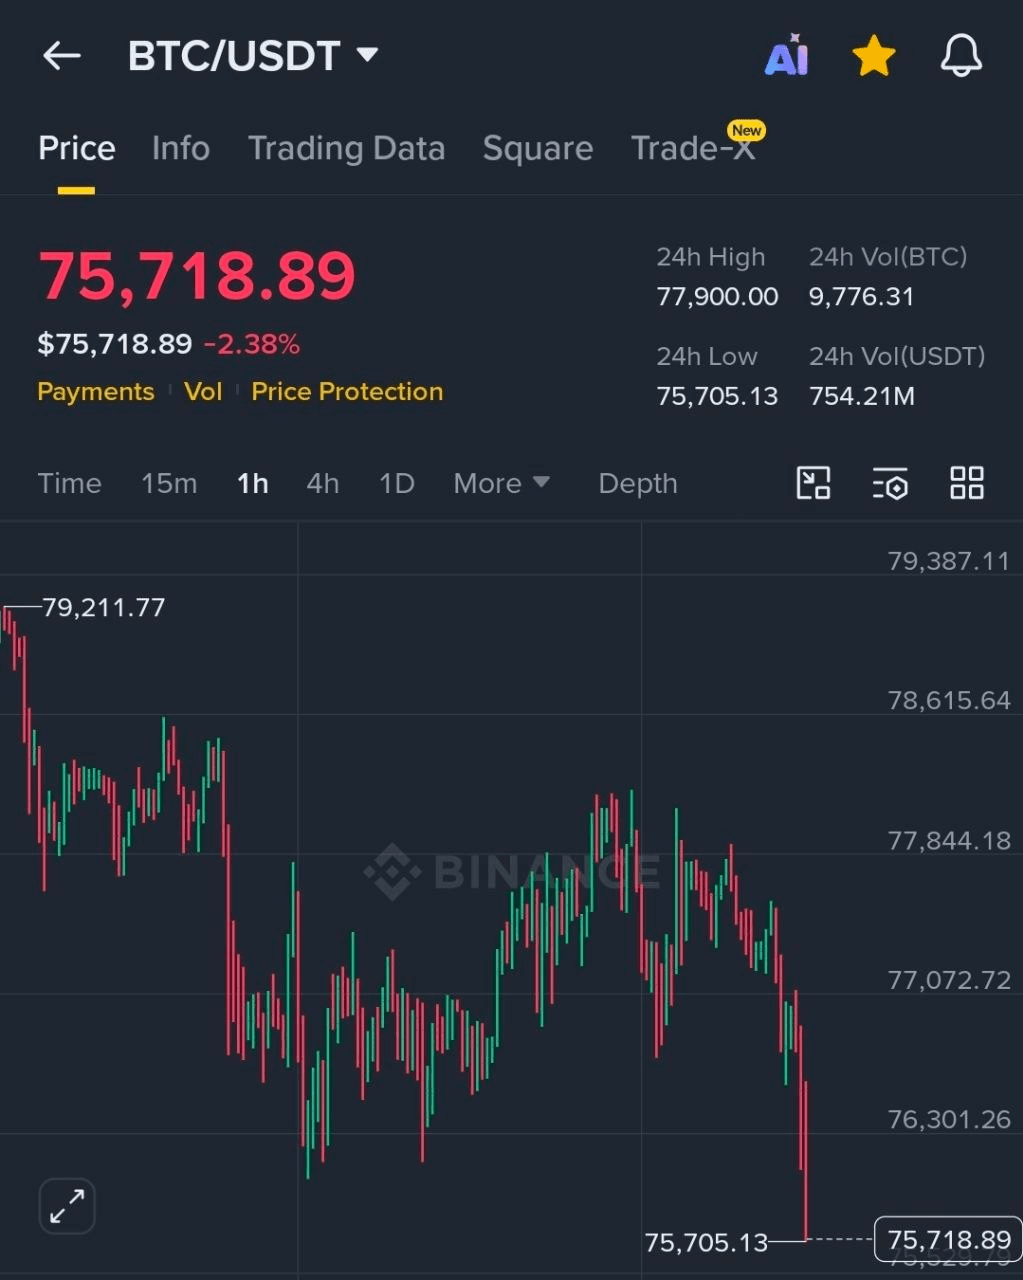Tap the 79,387.11 axis price label

pyautogui.click(x=949, y=561)
